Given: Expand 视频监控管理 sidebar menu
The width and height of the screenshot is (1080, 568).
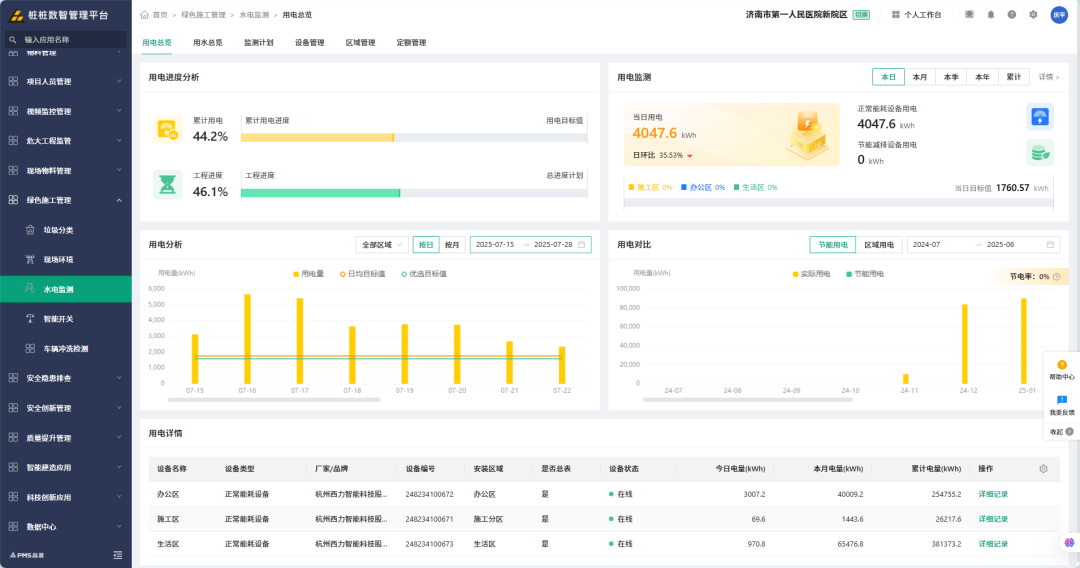Looking at the screenshot, I should [66, 111].
